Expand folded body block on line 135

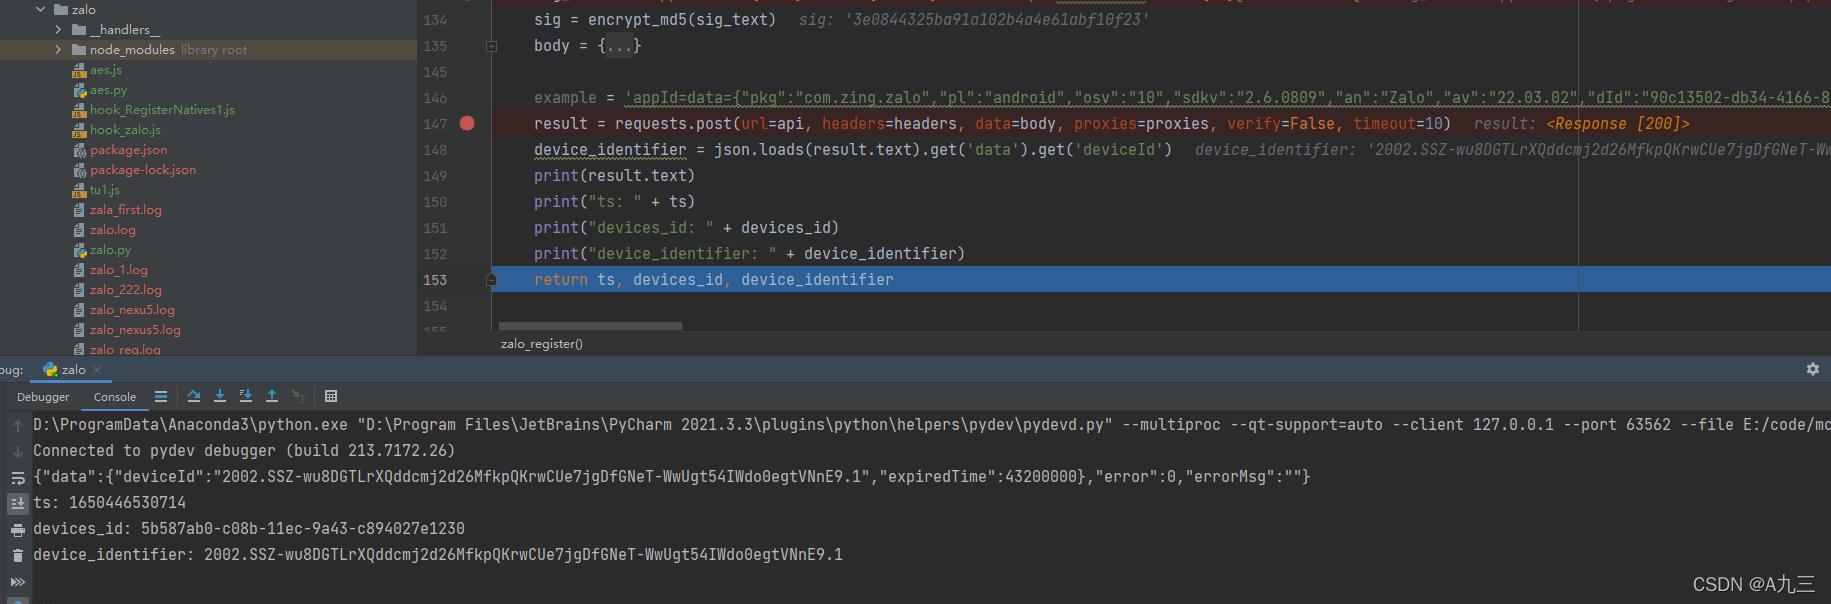491,46
